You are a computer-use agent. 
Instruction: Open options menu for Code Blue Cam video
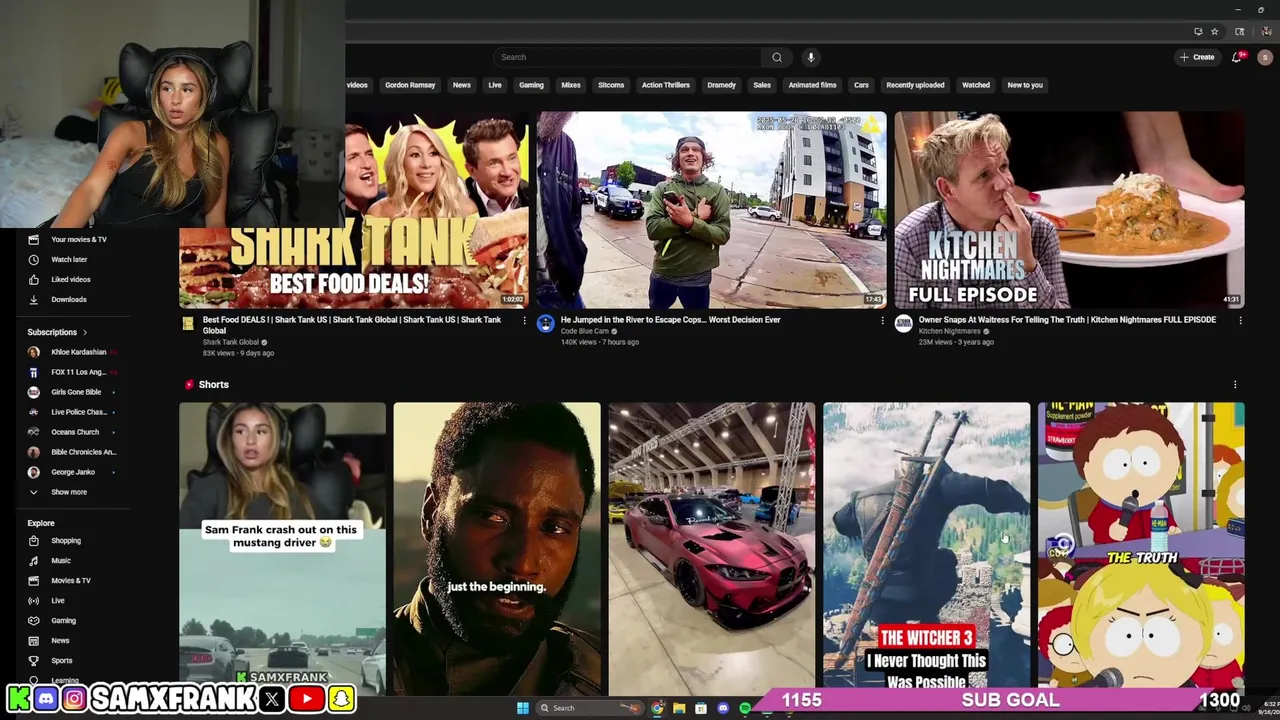(882, 321)
